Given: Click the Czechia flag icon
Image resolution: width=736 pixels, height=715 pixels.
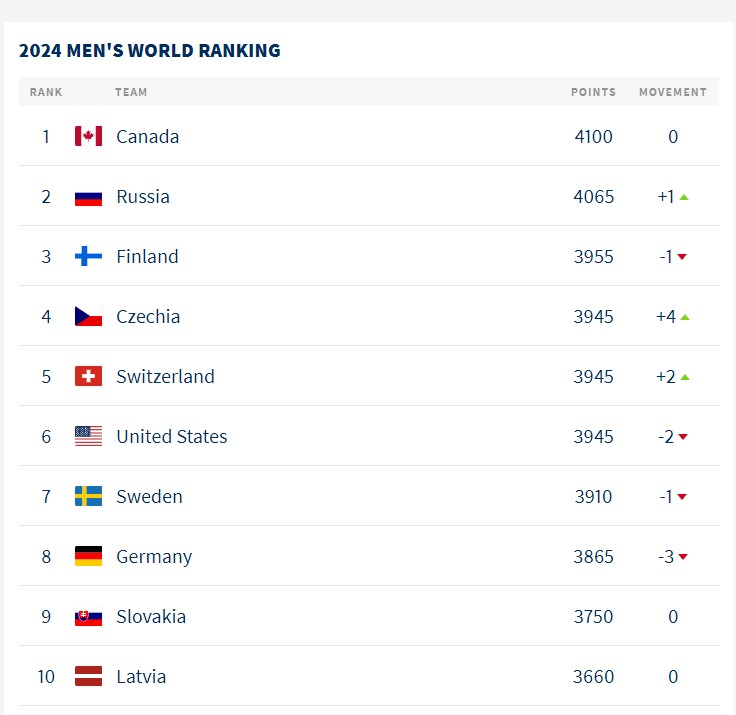Looking at the screenshot, I should 88,316.
